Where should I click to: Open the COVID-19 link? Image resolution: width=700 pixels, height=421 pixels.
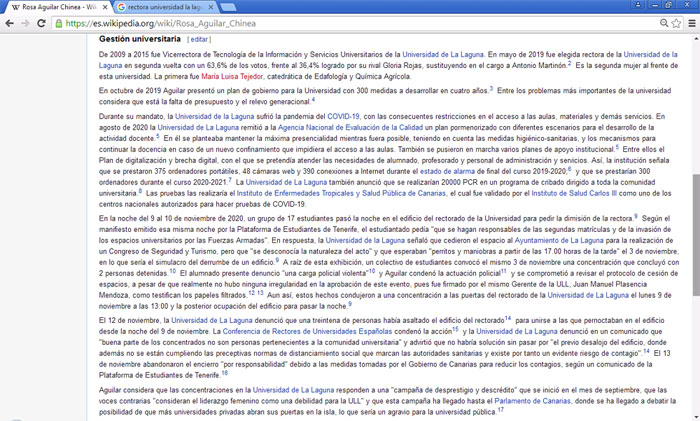(x=343, y=117)
